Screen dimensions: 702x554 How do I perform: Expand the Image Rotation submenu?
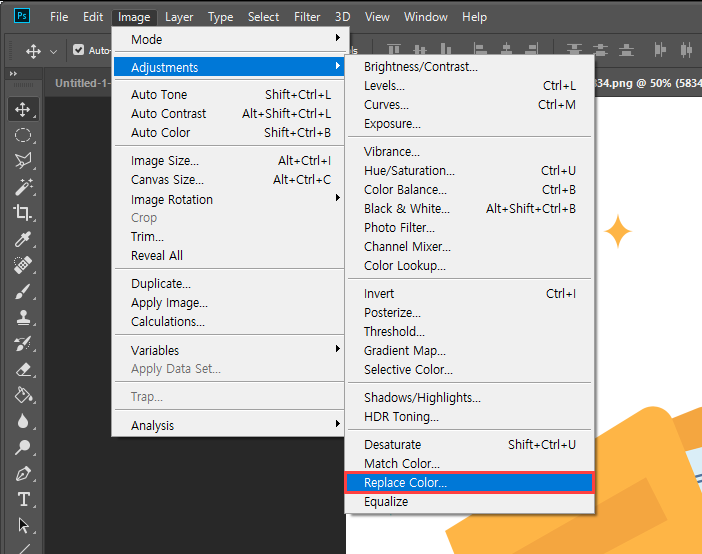(x=228, y=199)
